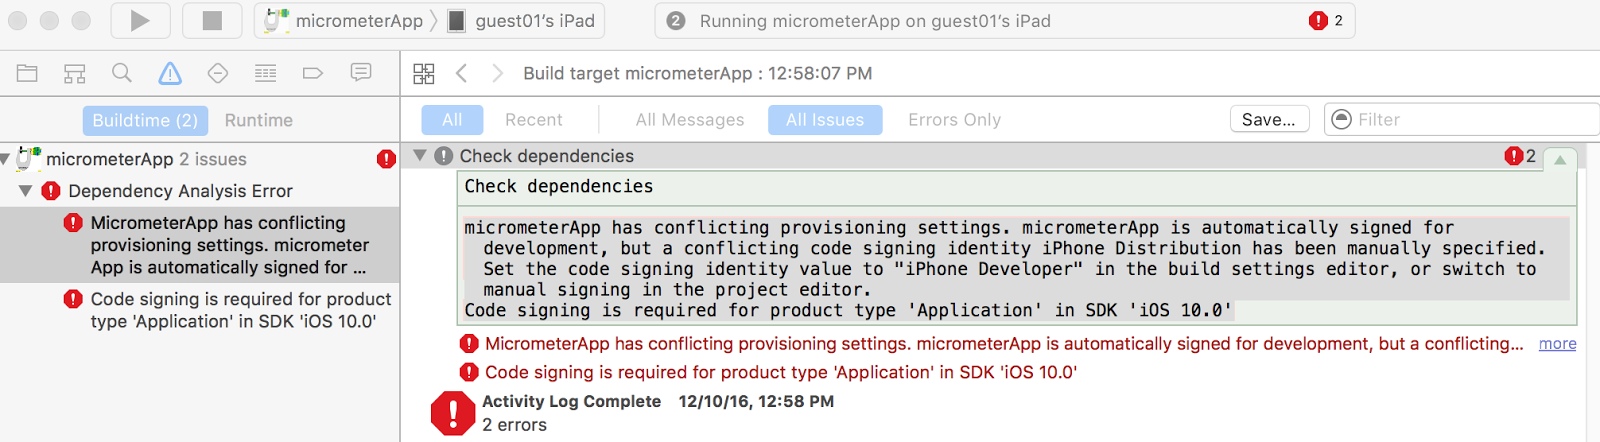
Task: Select the Issue navigator warning icon
Action: point(170,73)
